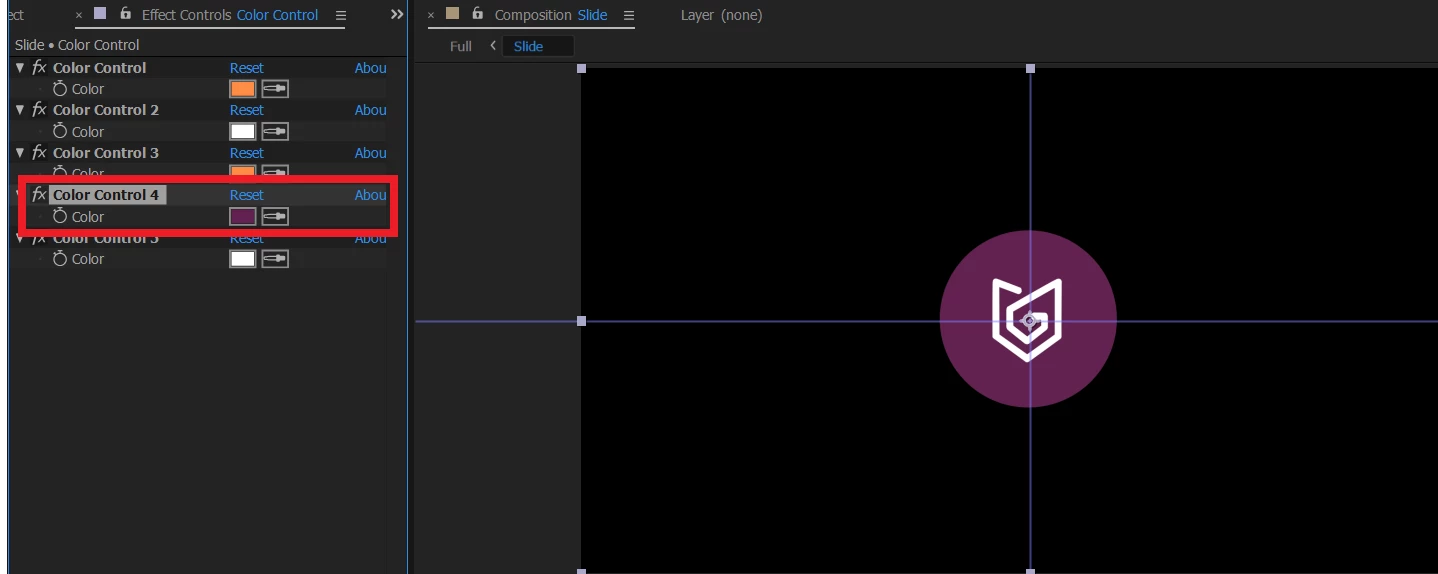This screenshot has height=574, width=1438.
Task: Open About for Color Control
Action: coord(371,68)
